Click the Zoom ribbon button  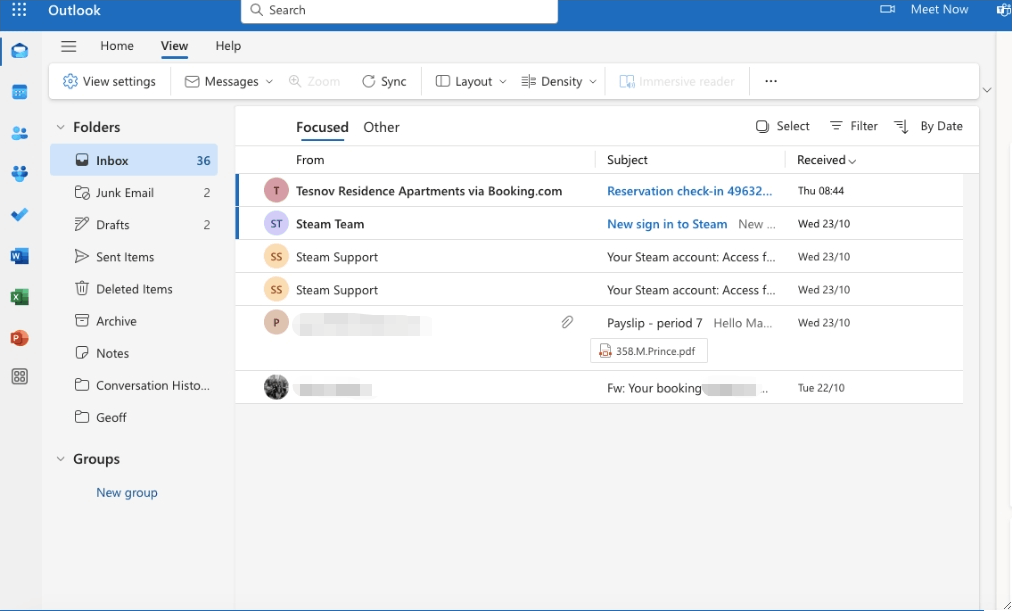pos(314,81)
